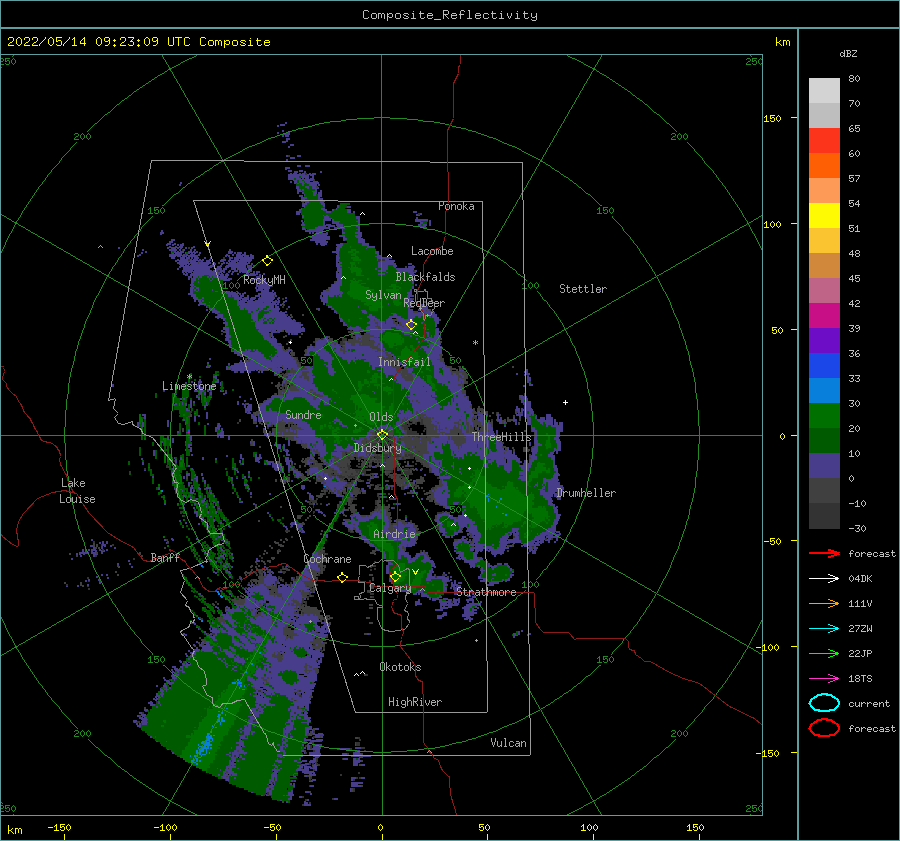Click the white 04DK arrow in legend

point(824,578)
